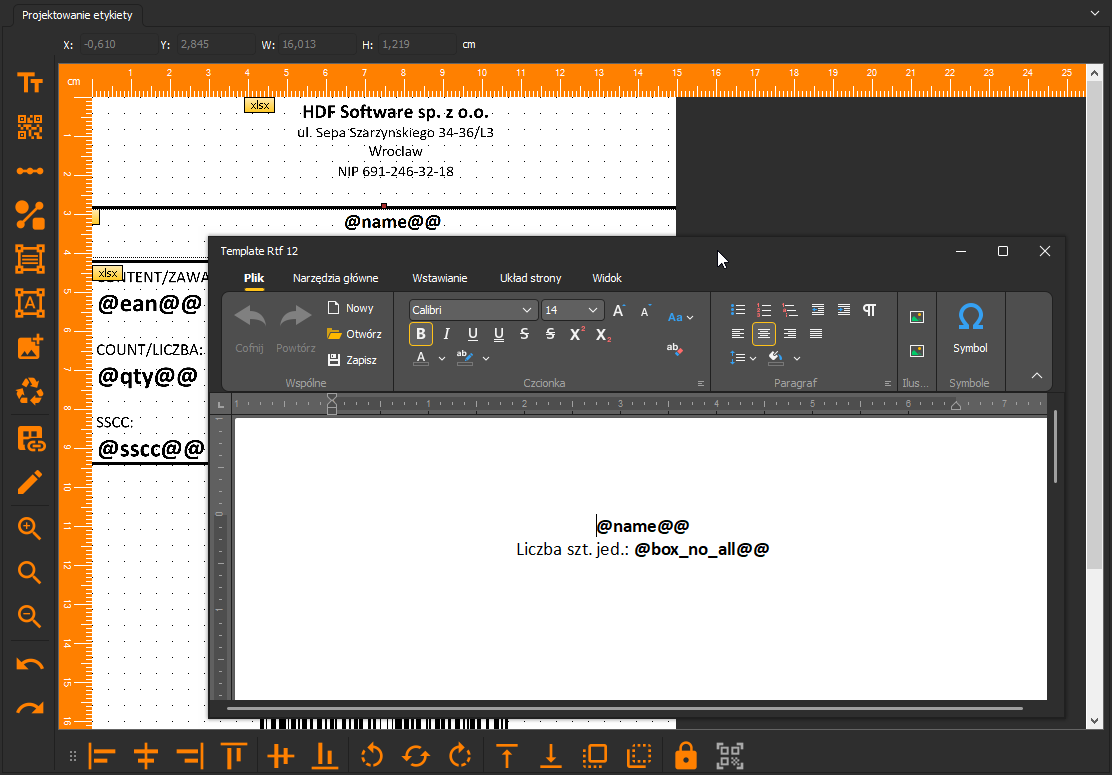Select the Projektowanie etykiety tab

77,15
